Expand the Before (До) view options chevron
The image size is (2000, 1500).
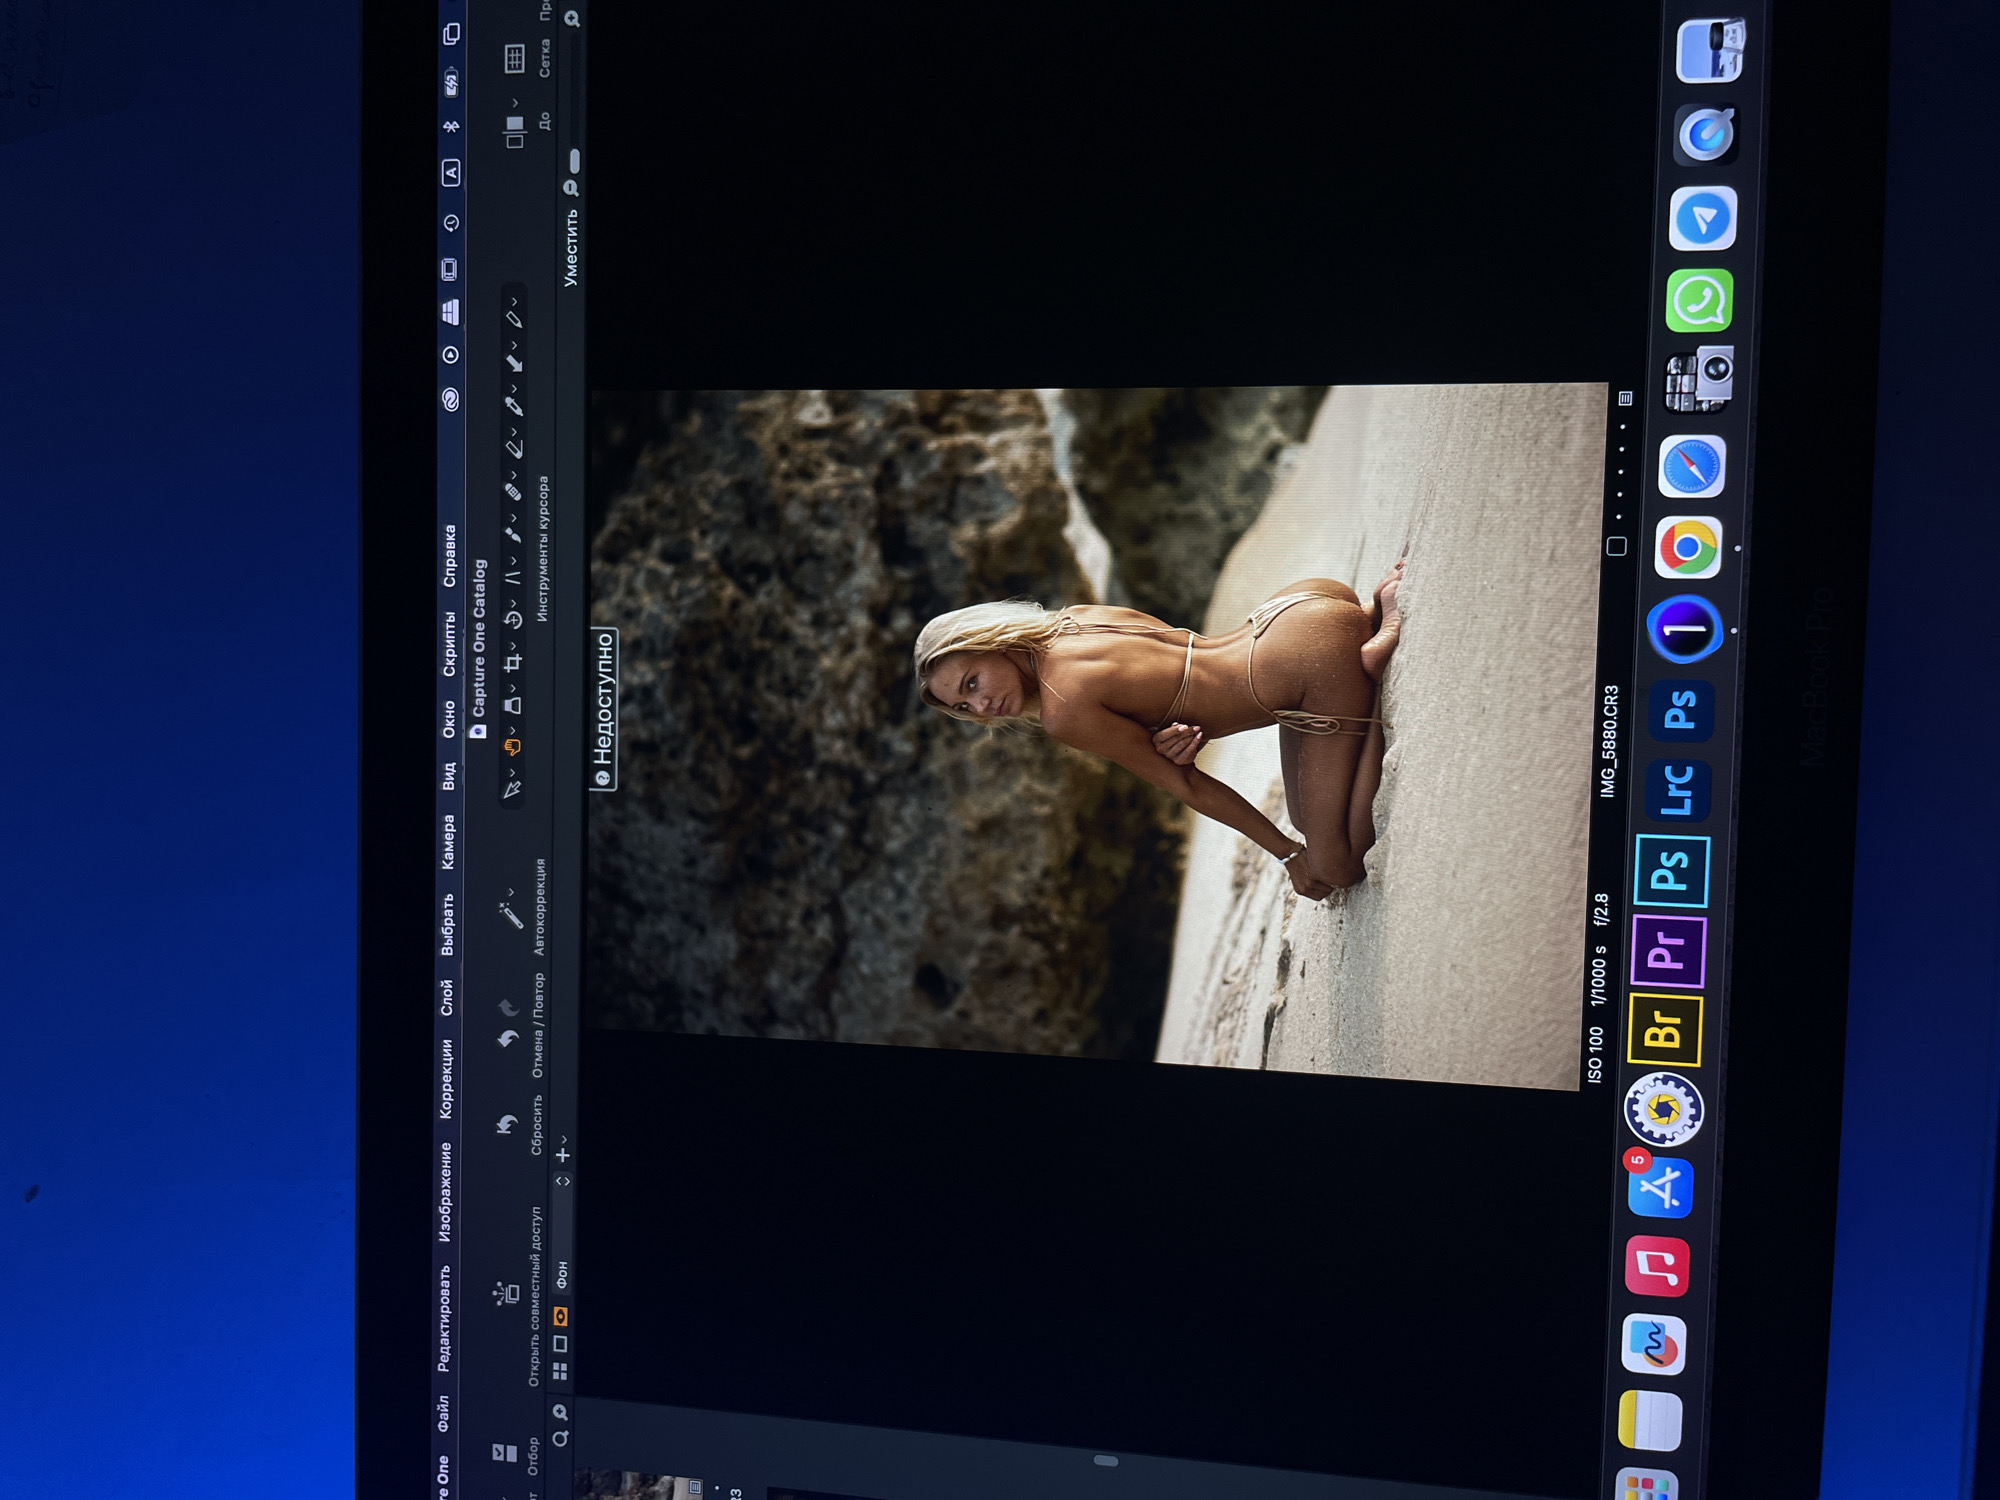(x=515, y=102)
